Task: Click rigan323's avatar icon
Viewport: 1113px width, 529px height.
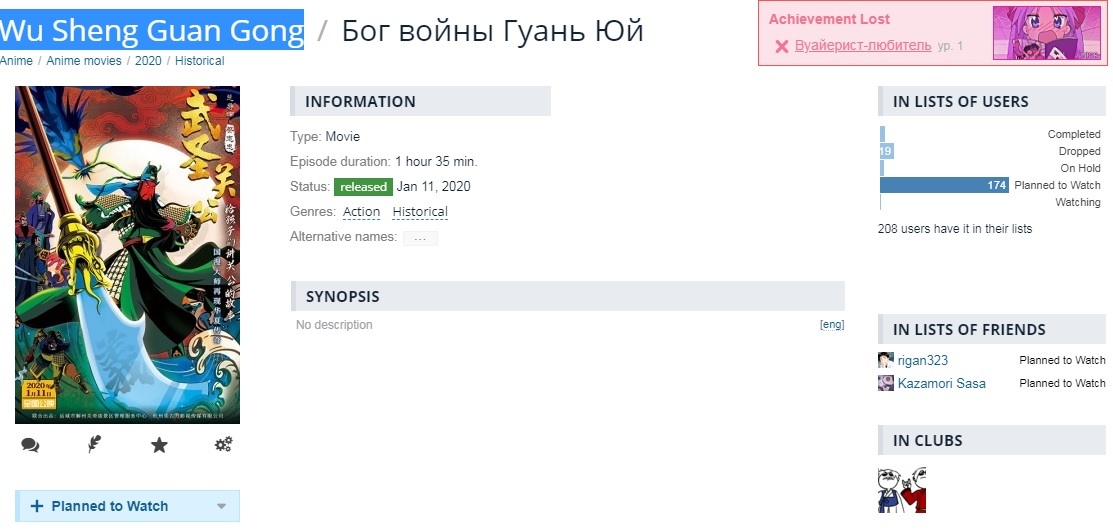Action: (886, 360)
